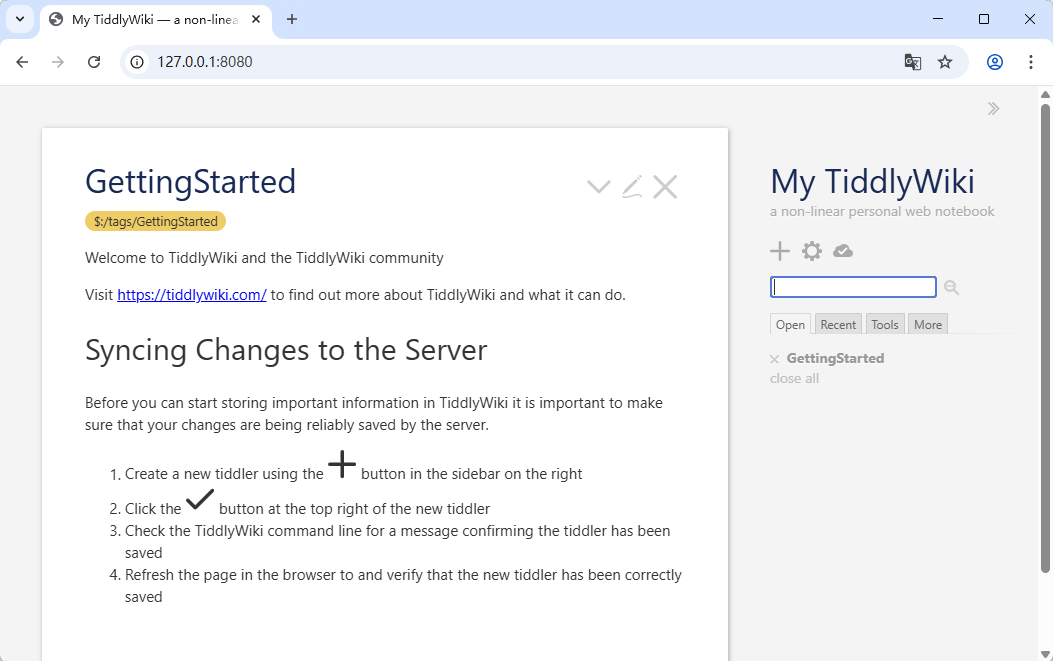Screen dimensions: 1053x661
Task: Edit the GettingStarted tiddler with pencil icon
Action: 632,187
